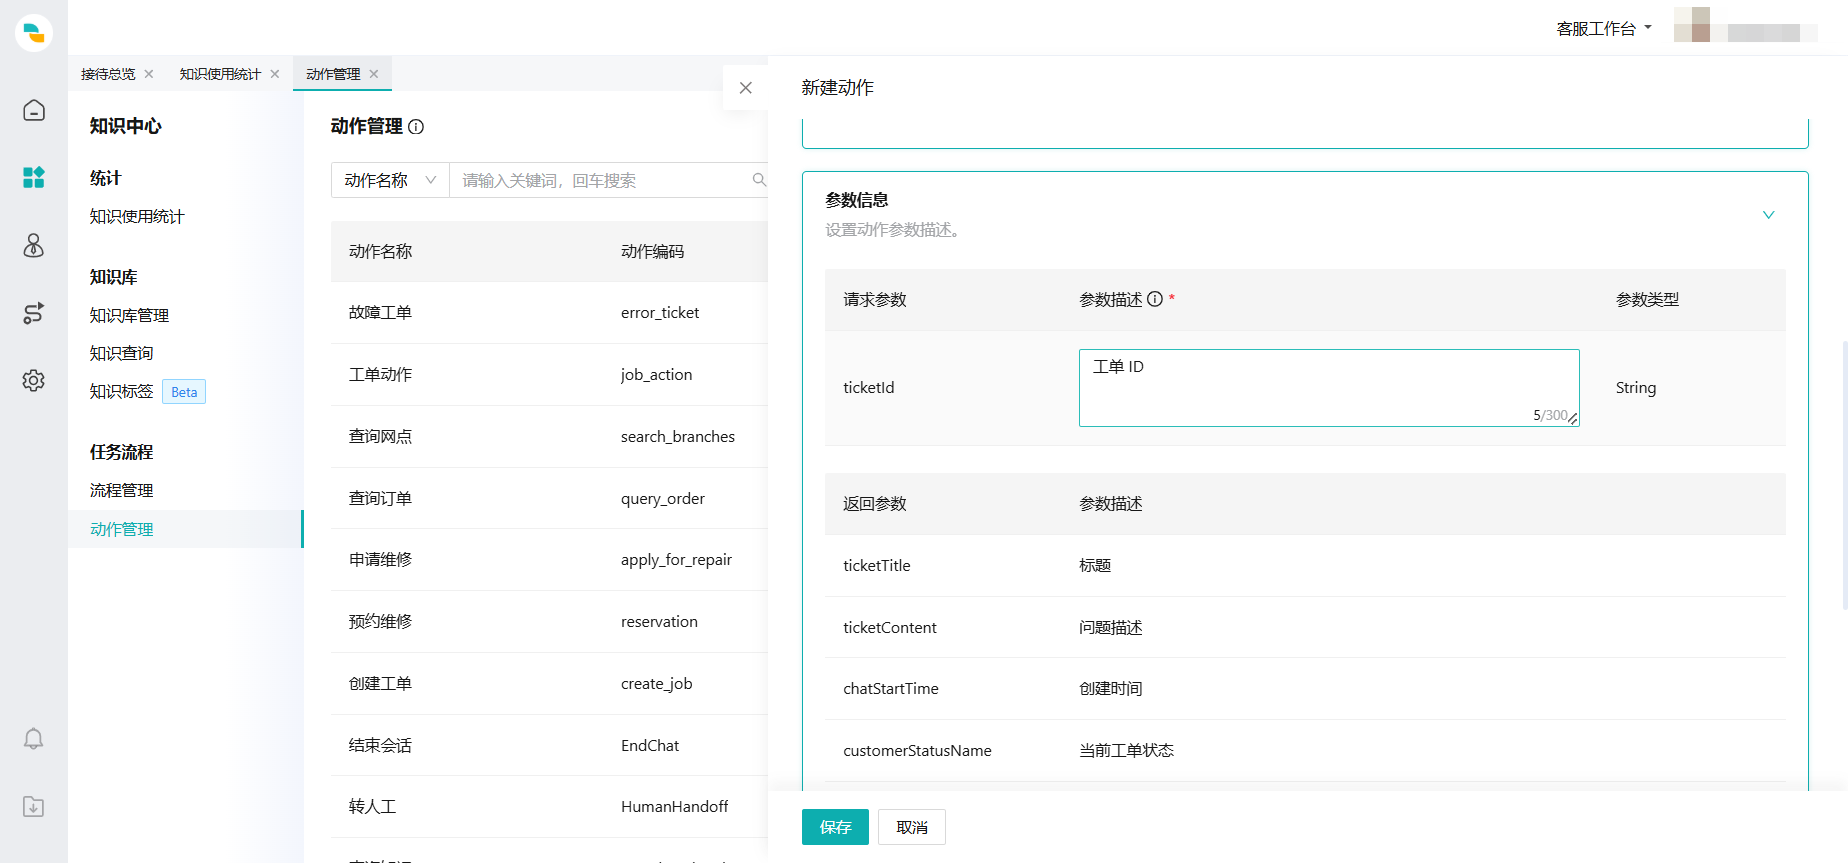Image resolution: width=1848 pixels, height=863 pixels.
Task: Open the download inbox sidebar icon
Action: pyautogui.click(x=34, y=807)
